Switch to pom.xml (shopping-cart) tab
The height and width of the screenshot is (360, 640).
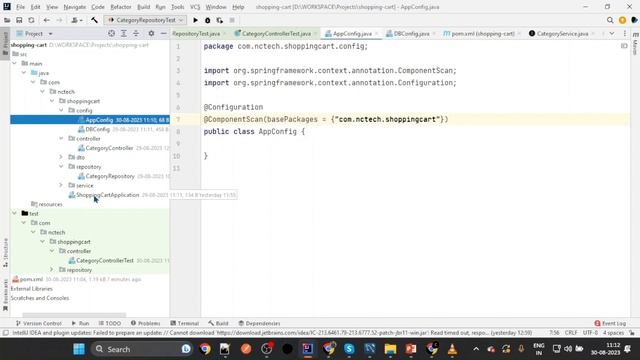[482, 33]
